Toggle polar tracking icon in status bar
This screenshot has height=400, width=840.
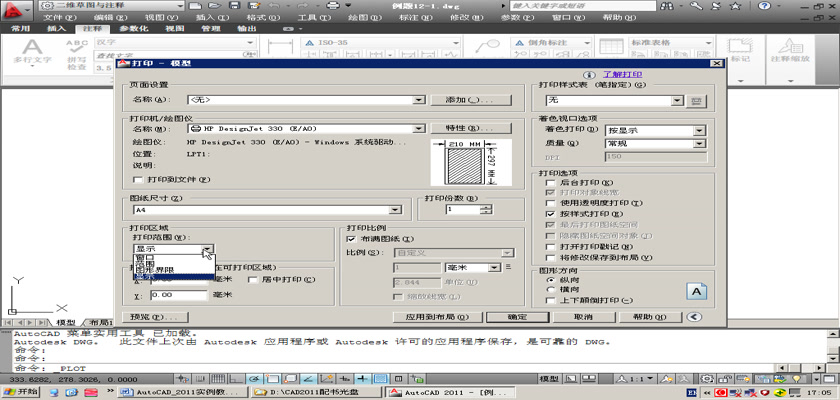point(255,379)
